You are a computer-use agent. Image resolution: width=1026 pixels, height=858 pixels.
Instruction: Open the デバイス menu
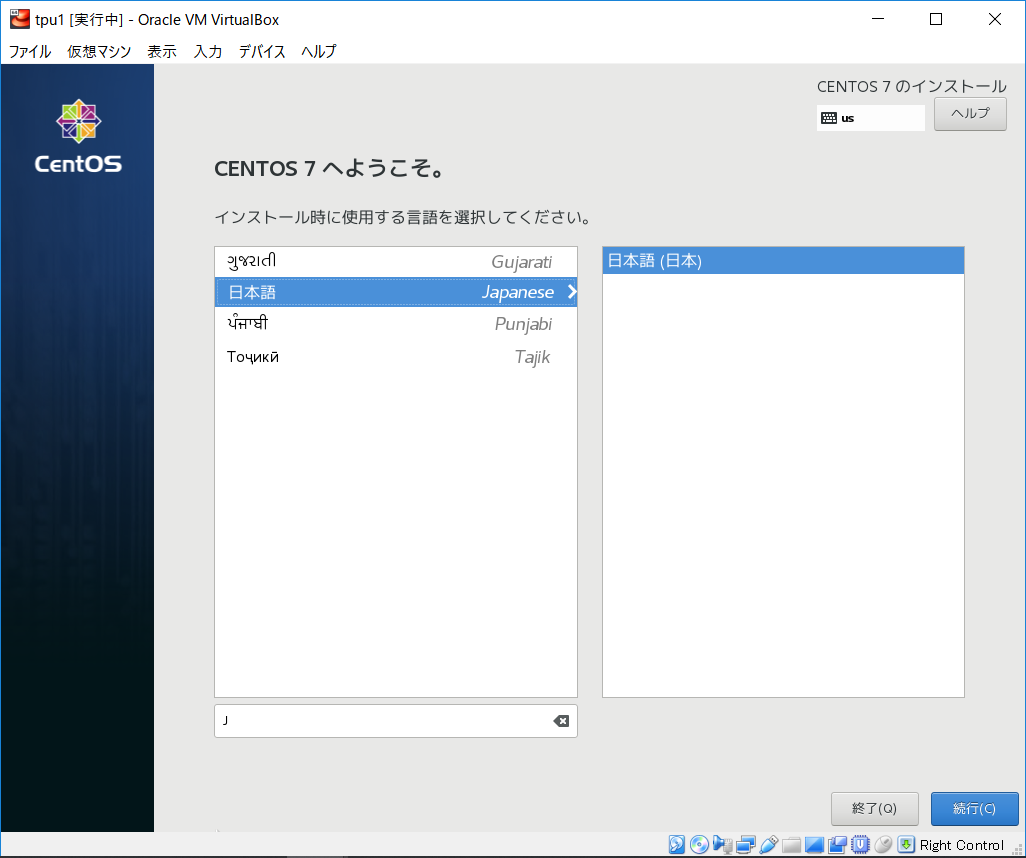[x=262, y=52]
